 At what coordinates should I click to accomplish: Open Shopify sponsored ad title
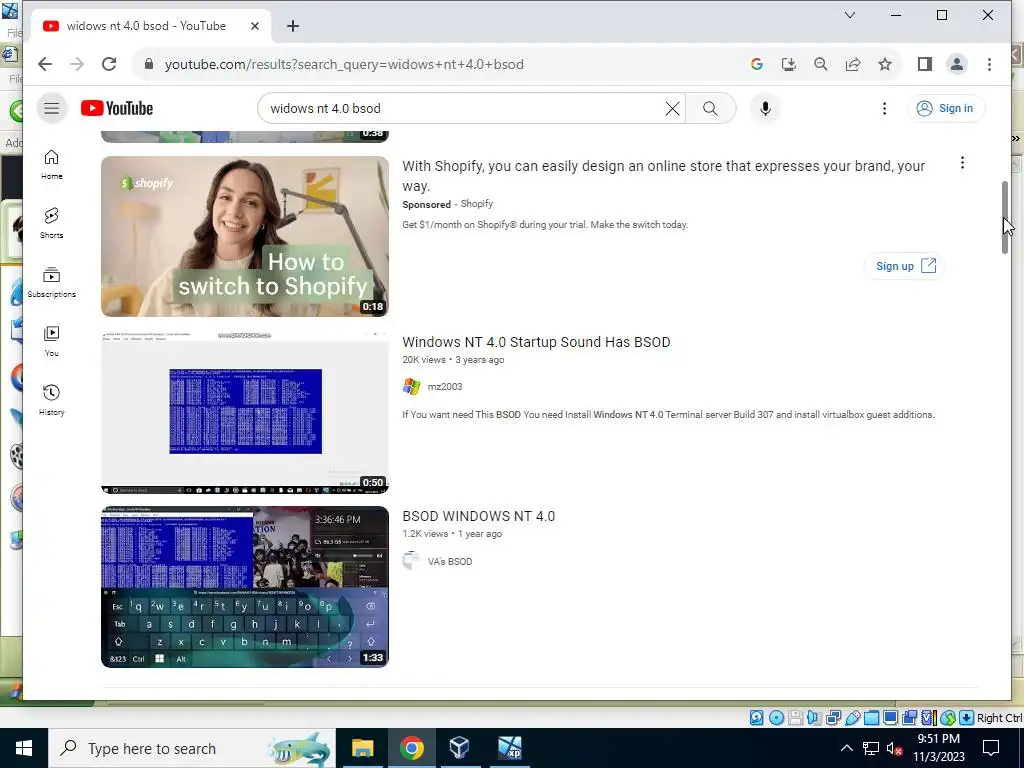[x=664, y=176]
